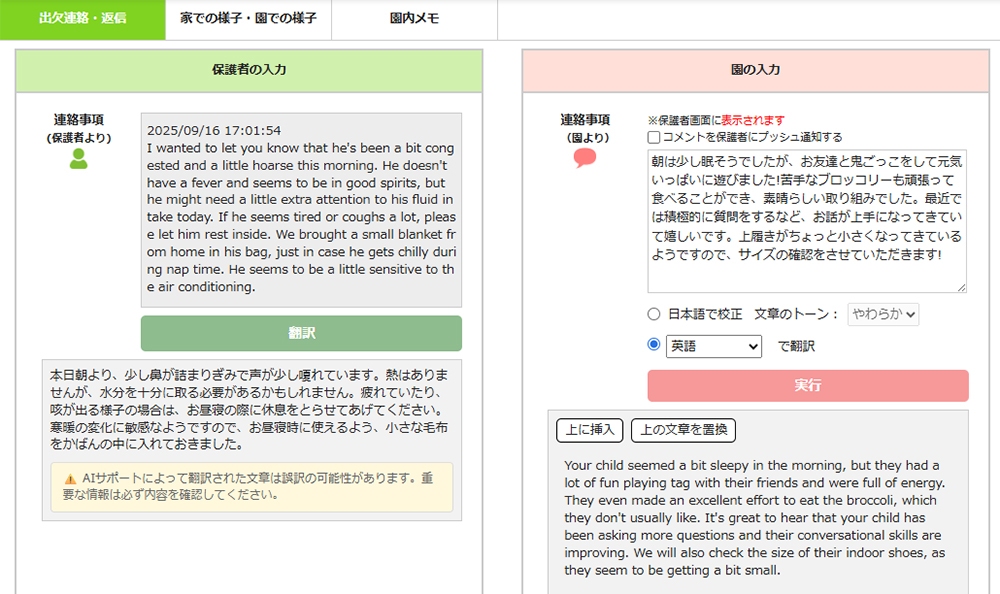This screenshot has width=1000, height=594.
Task: Click the red speech bubble icon
Action: [x=586, y=158]
